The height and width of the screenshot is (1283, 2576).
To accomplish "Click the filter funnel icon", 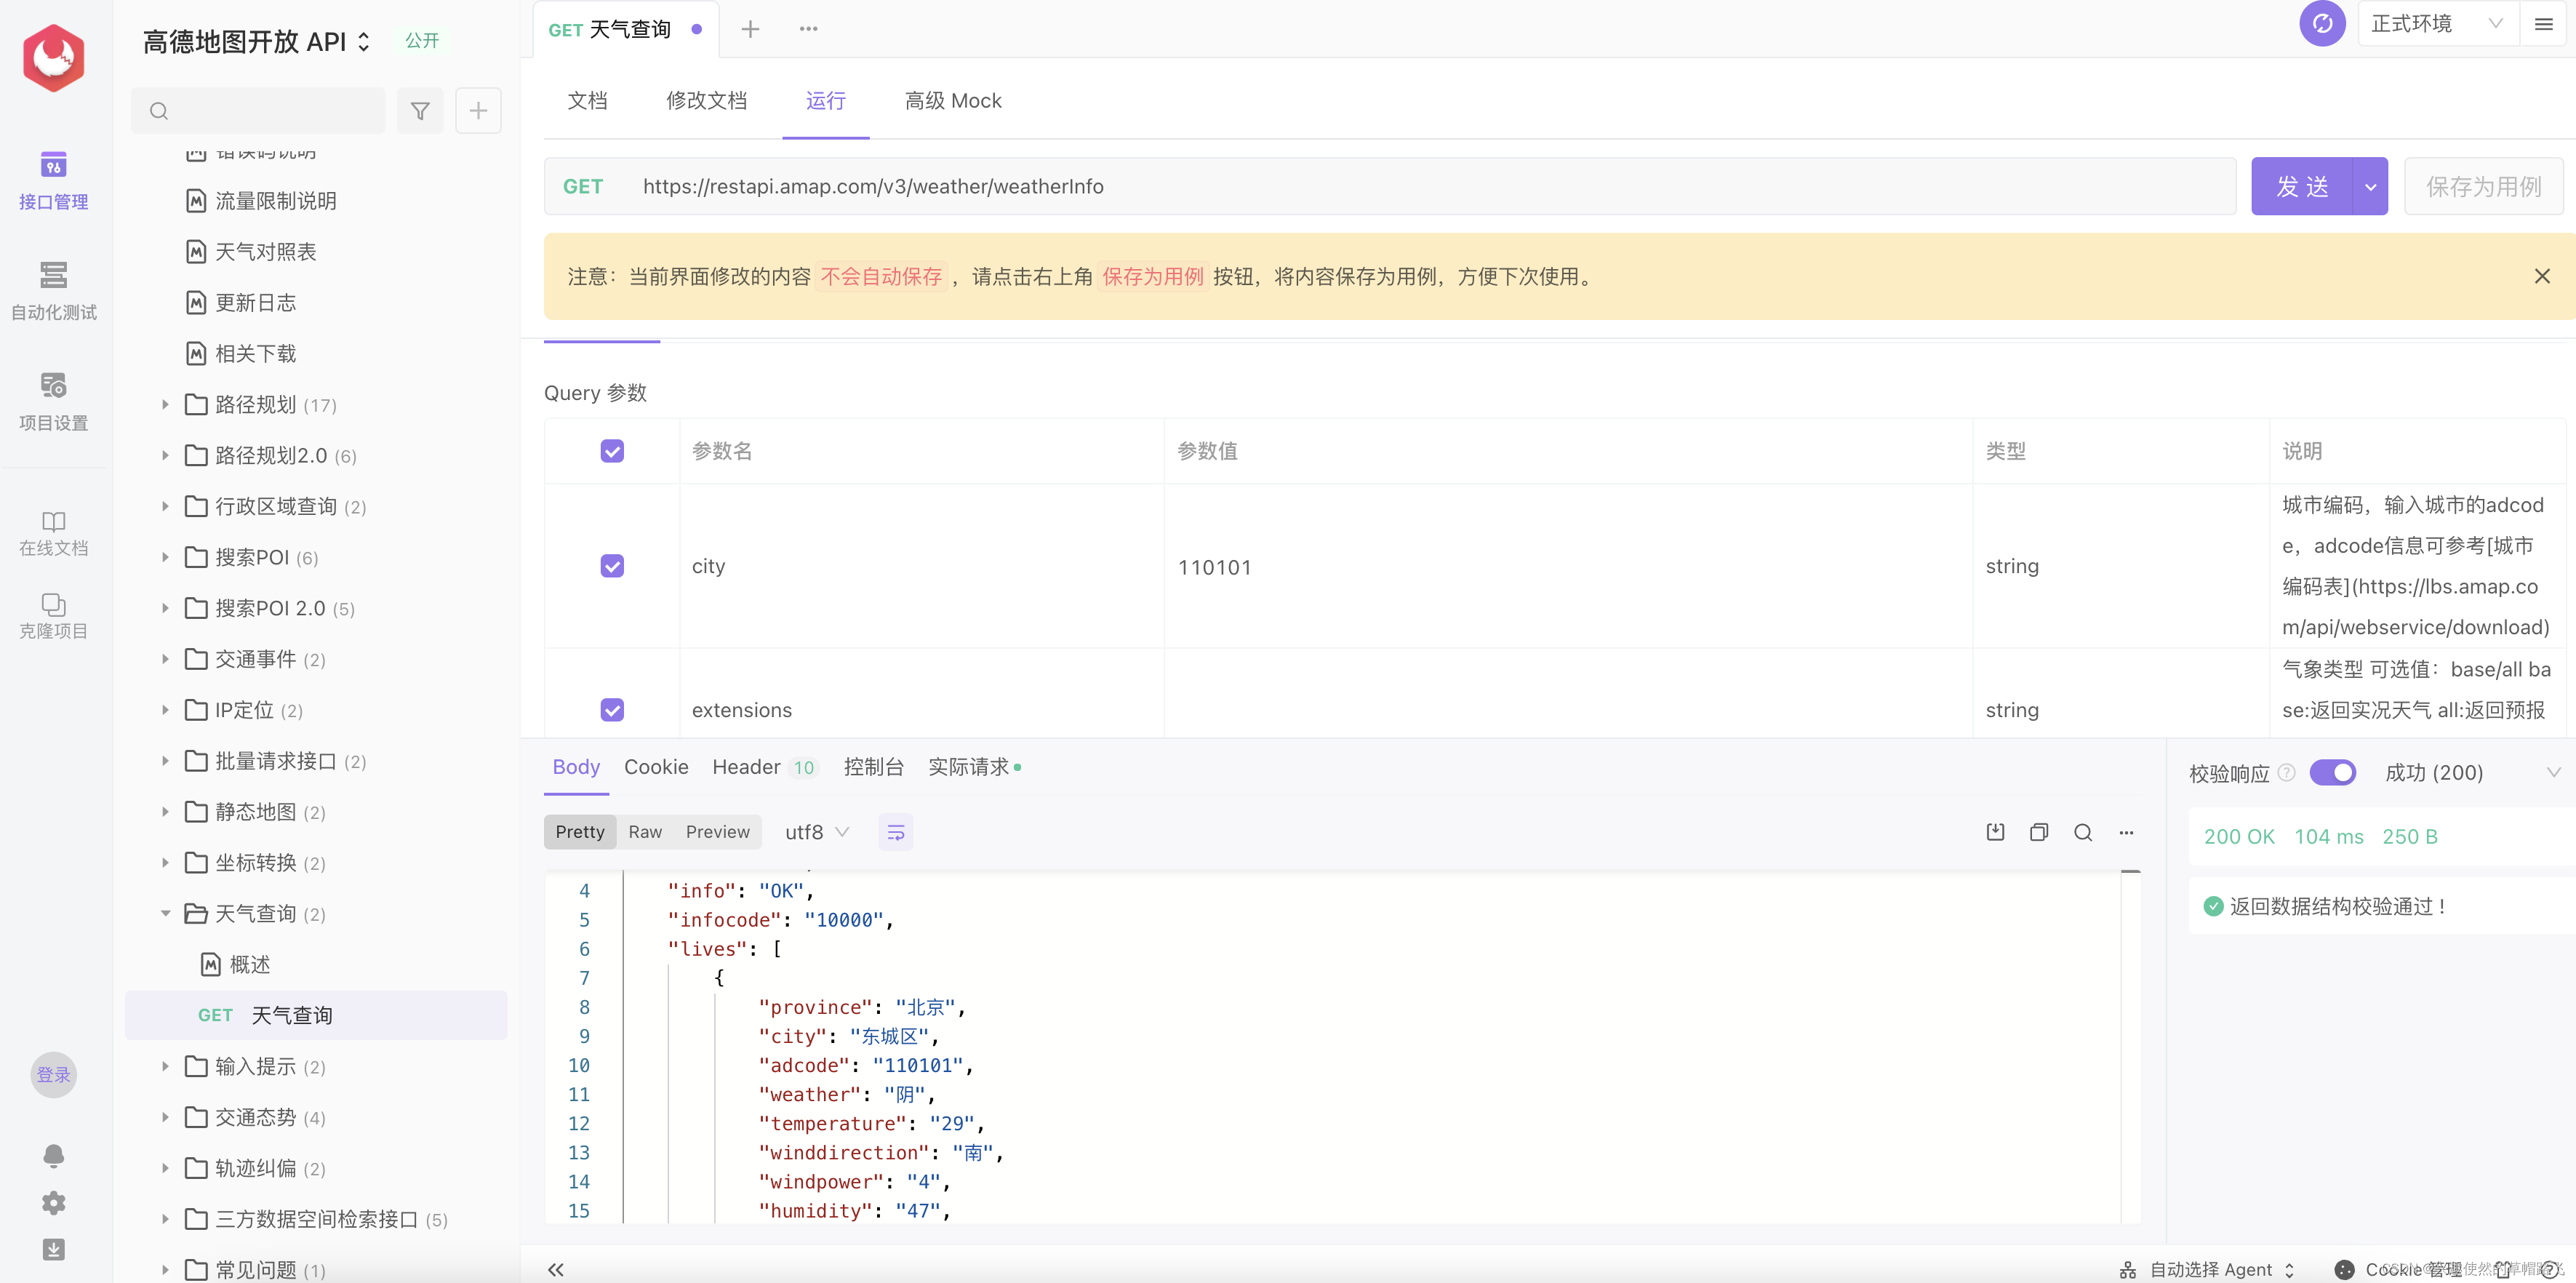I will click(x=420, y=111).
